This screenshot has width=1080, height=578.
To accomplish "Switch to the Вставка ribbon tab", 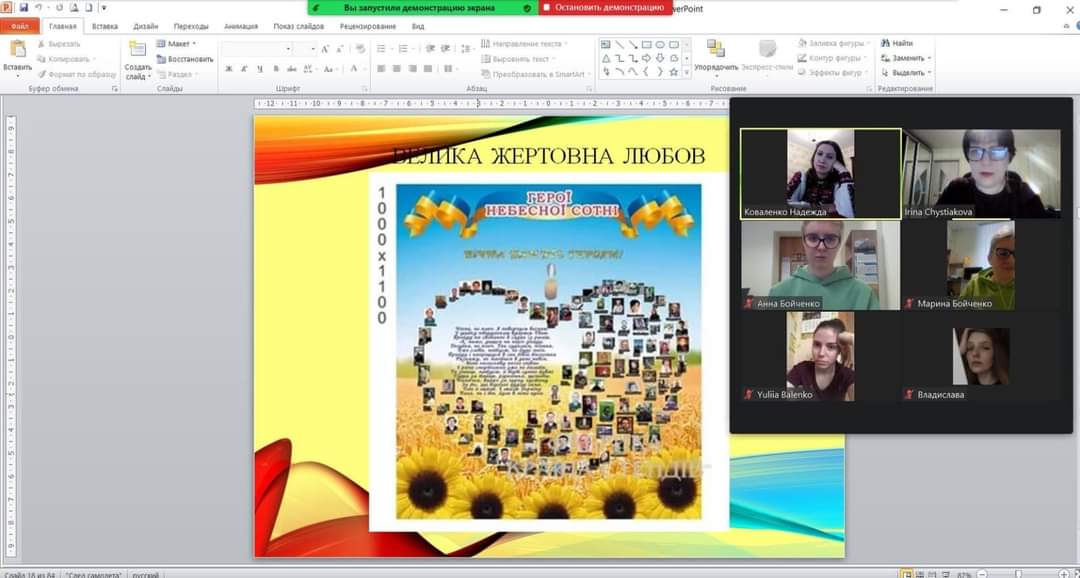I will 105,26.
